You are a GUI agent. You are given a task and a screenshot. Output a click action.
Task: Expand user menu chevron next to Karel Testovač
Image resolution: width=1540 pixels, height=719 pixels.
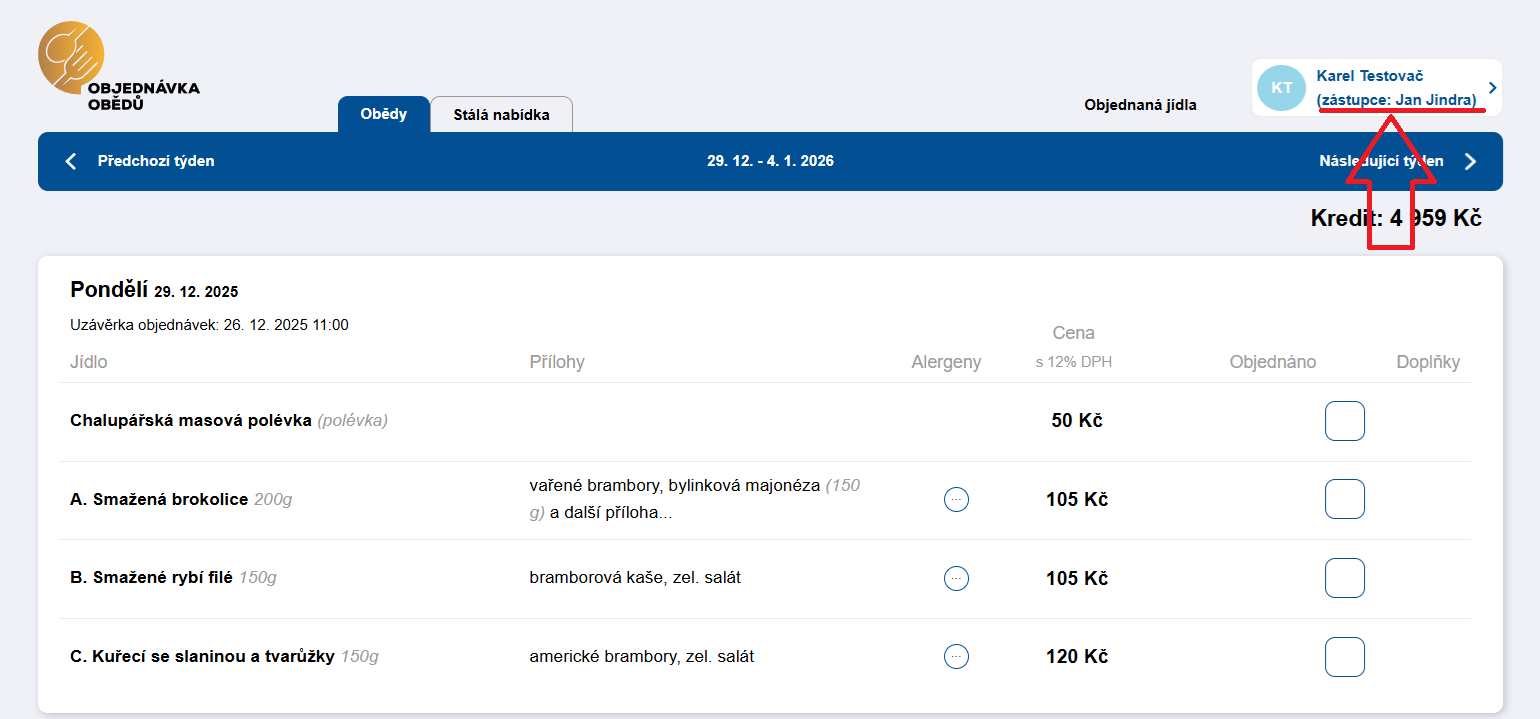coord(1492,88)
